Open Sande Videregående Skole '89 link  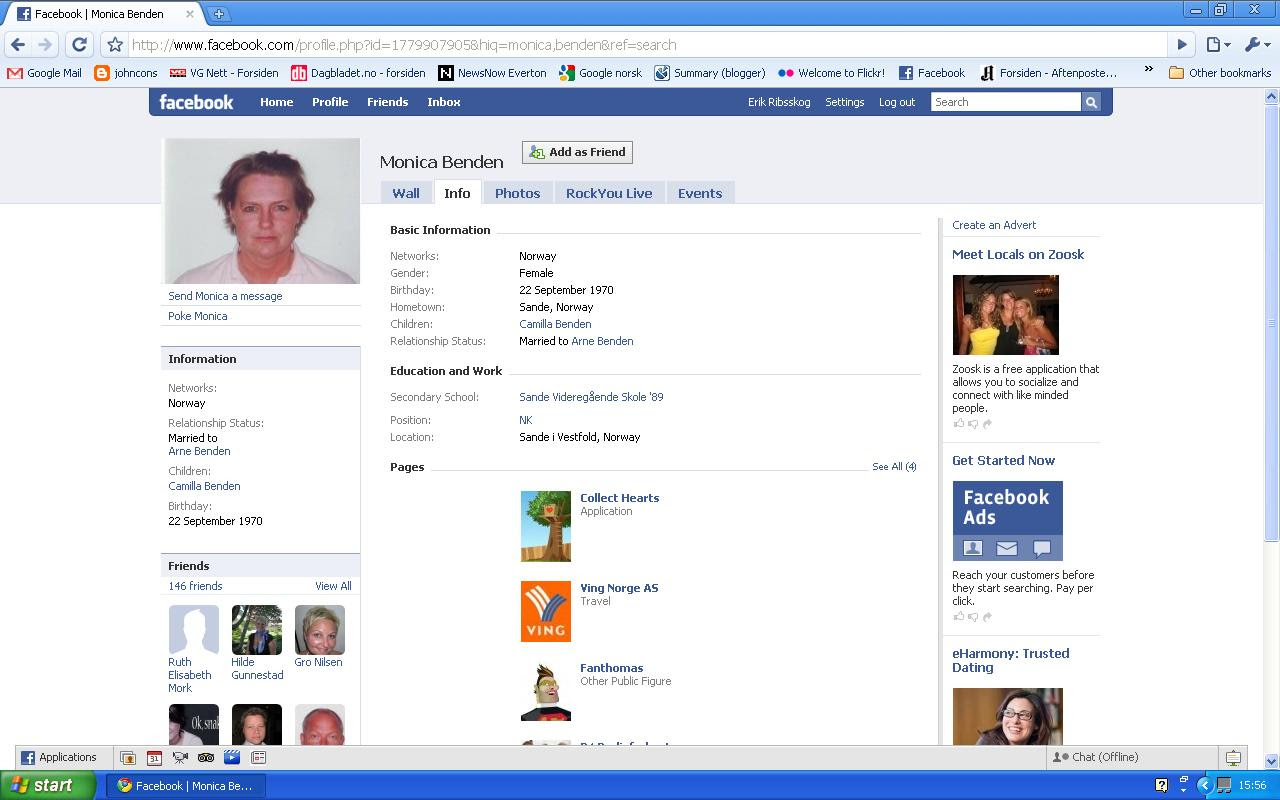591,397
